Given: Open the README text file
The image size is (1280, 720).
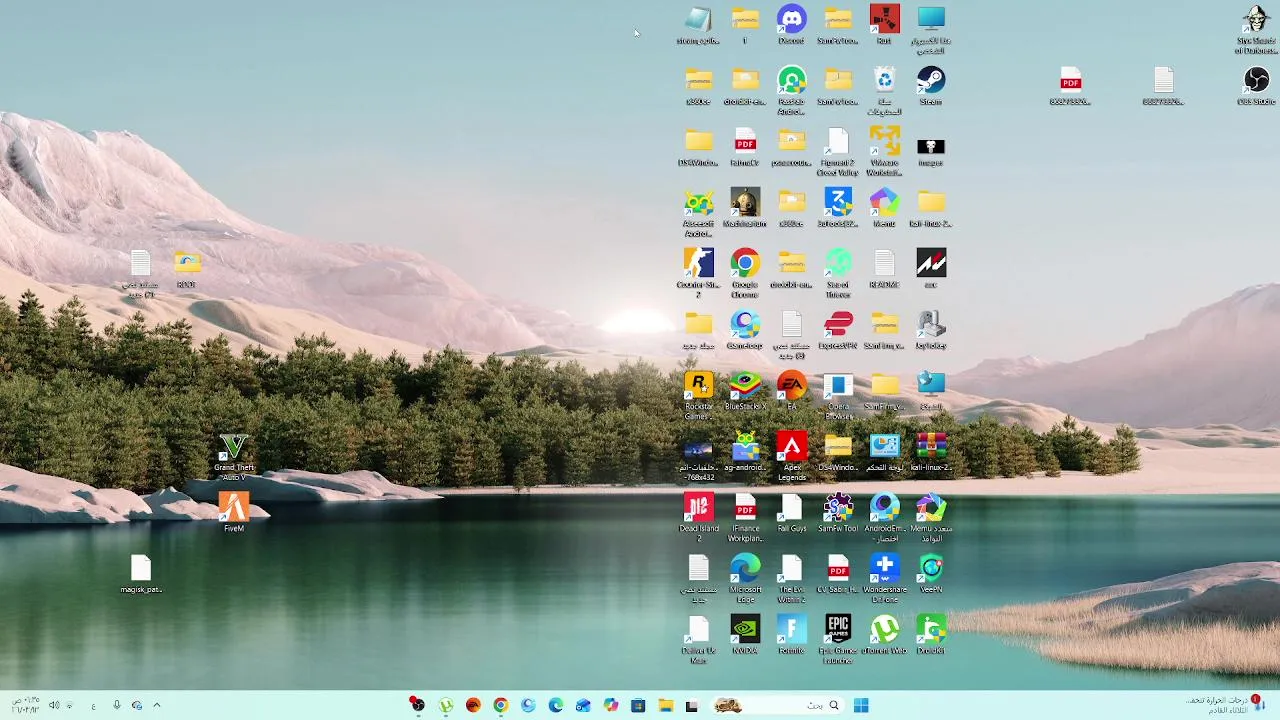Looking at the screenshot, I should click(884, 269).
